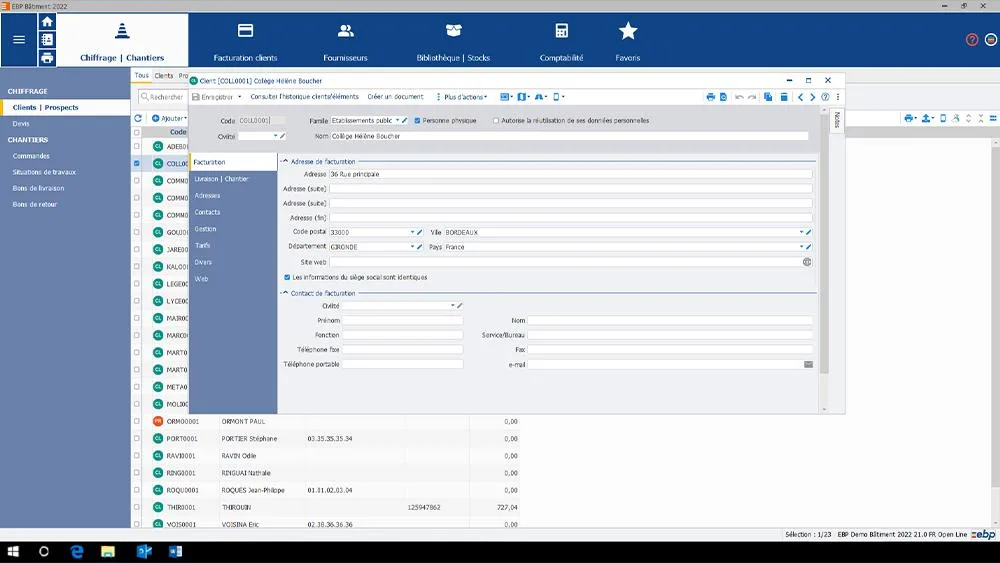Click Consulter l'historique clients/éléments
The height and width of the screenshot is (563, 1000).
coord(304,97)
